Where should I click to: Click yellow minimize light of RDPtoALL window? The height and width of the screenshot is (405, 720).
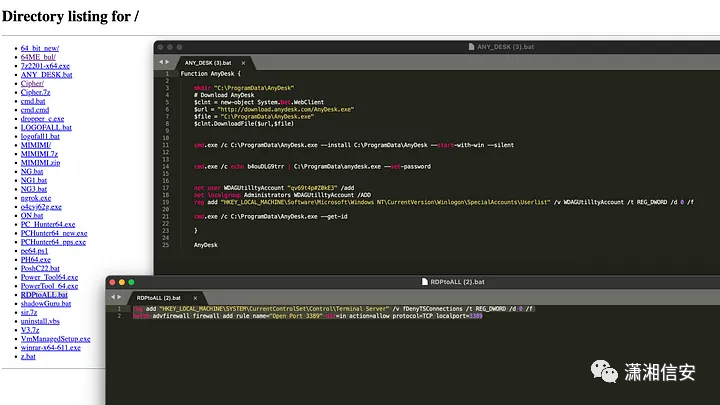[122, 282]
